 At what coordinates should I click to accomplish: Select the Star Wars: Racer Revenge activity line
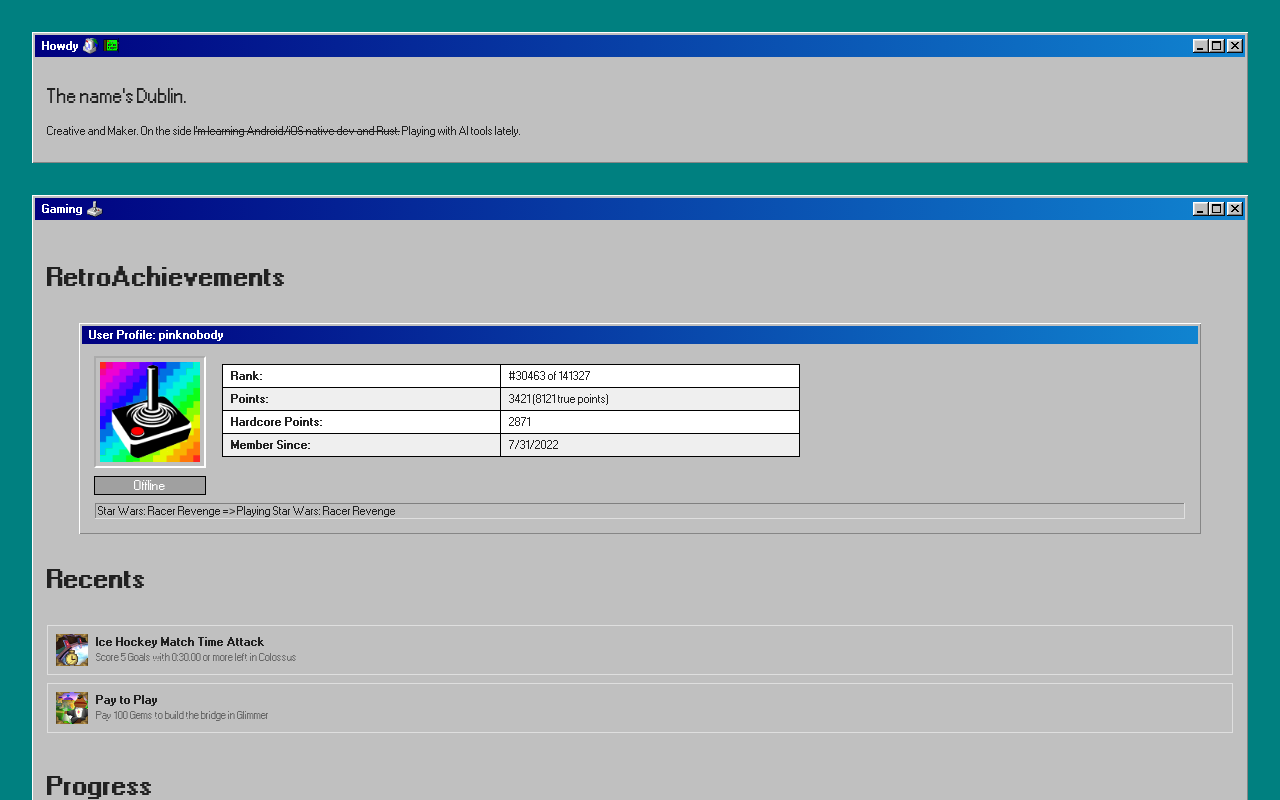(x=640, y=511)
